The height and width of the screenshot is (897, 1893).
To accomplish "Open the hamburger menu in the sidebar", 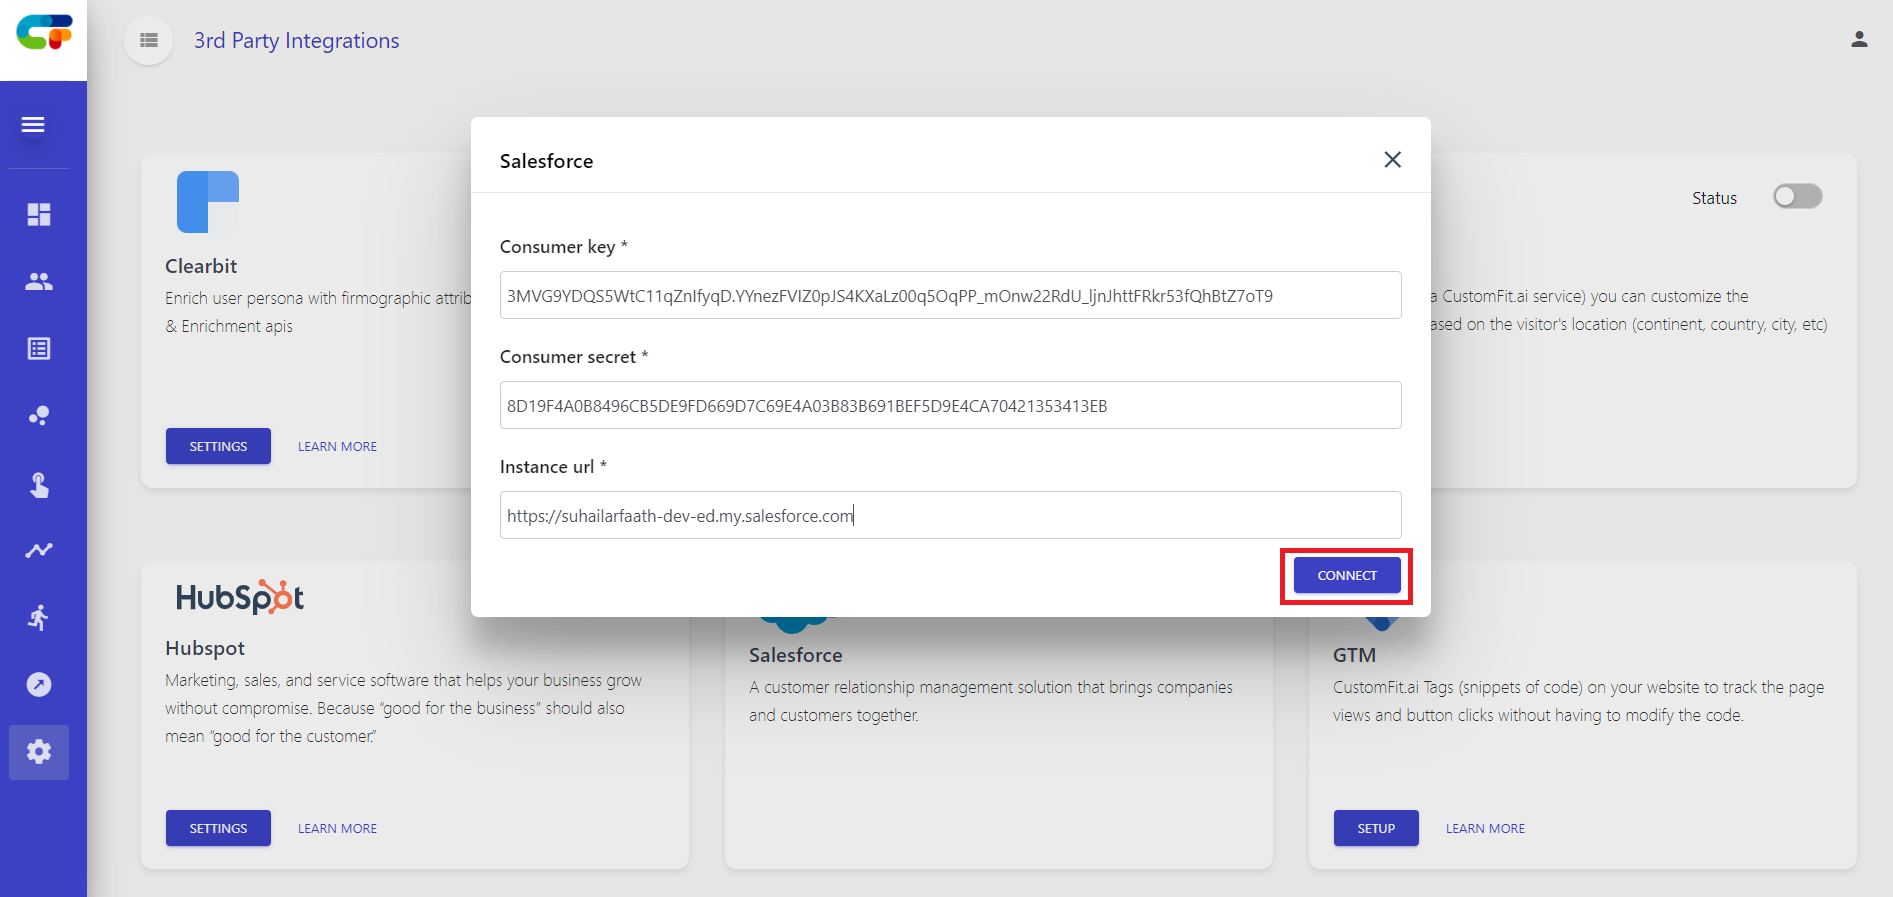I will tap(33, 125).
